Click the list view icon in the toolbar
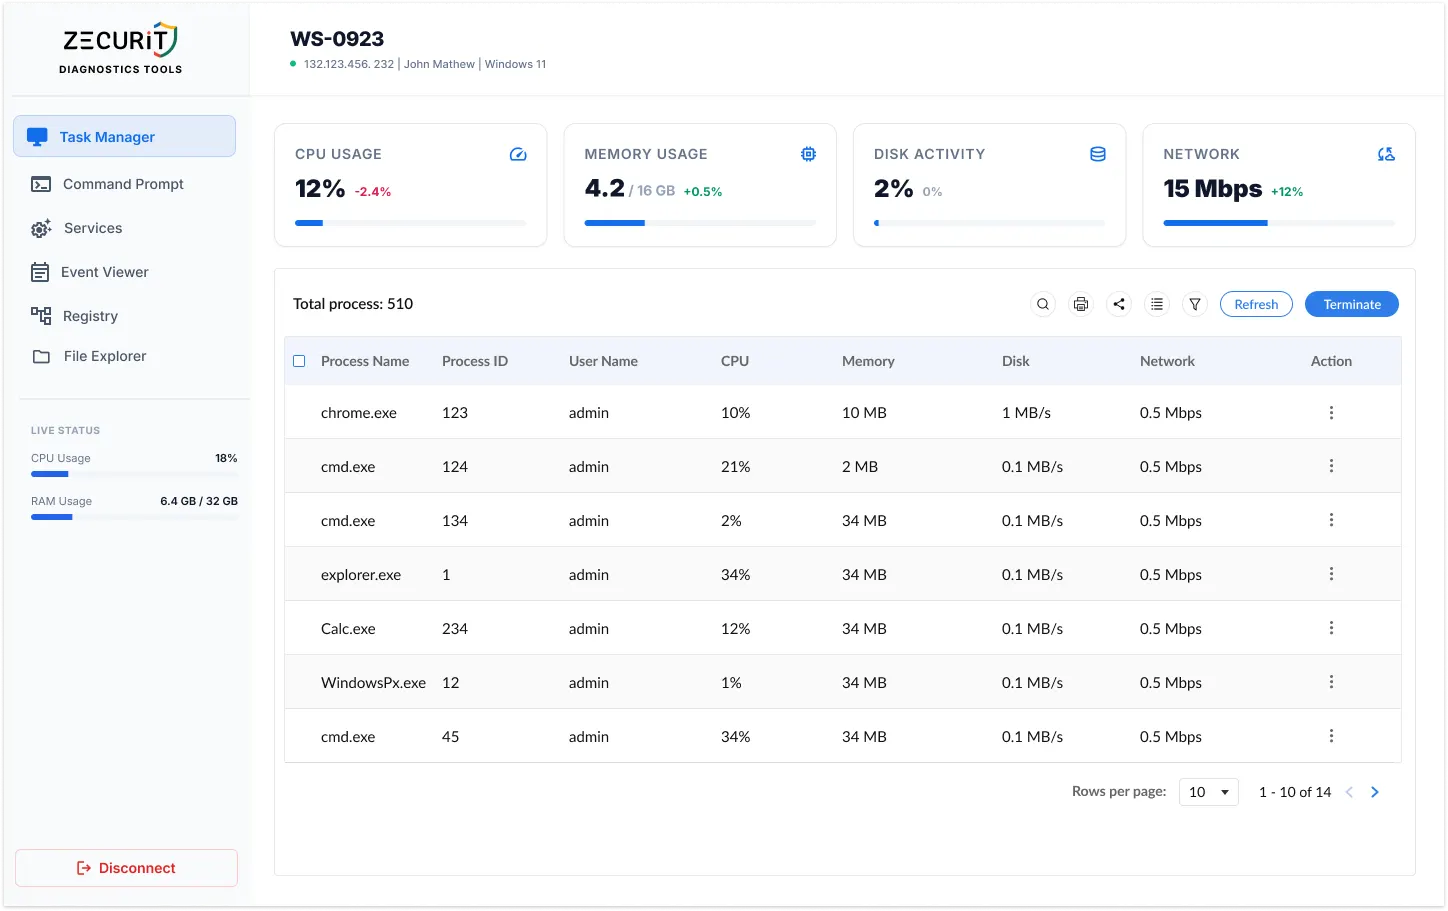Image resolution: width=1448 pixels, height=911 pixels. [1157, 304]
